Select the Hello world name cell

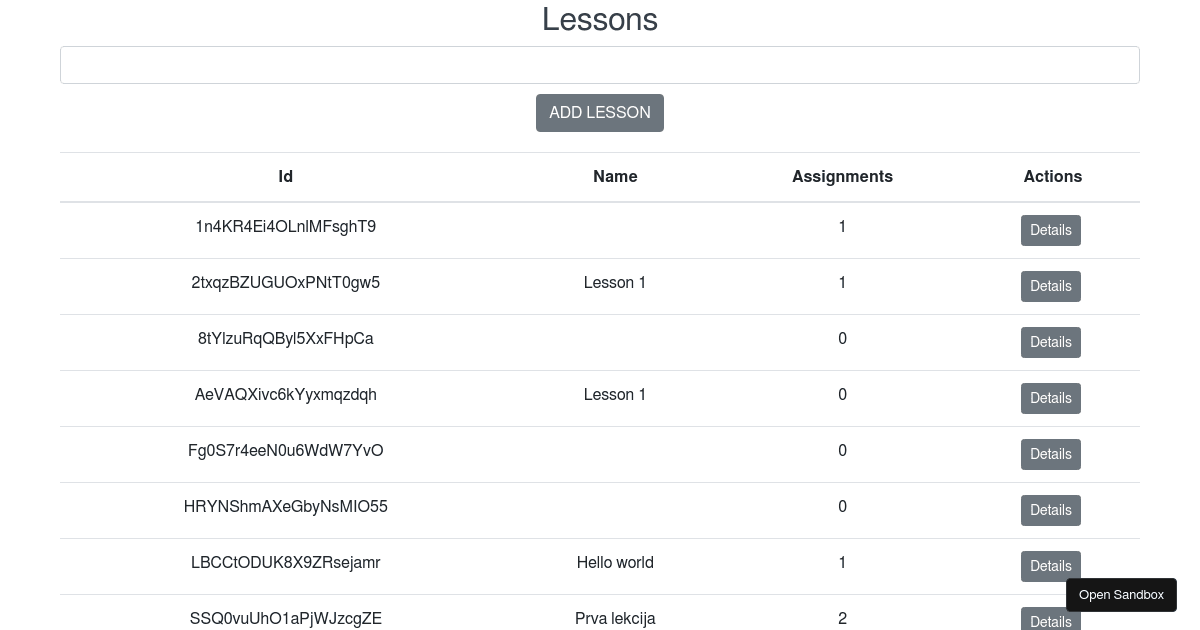[615, 563]
